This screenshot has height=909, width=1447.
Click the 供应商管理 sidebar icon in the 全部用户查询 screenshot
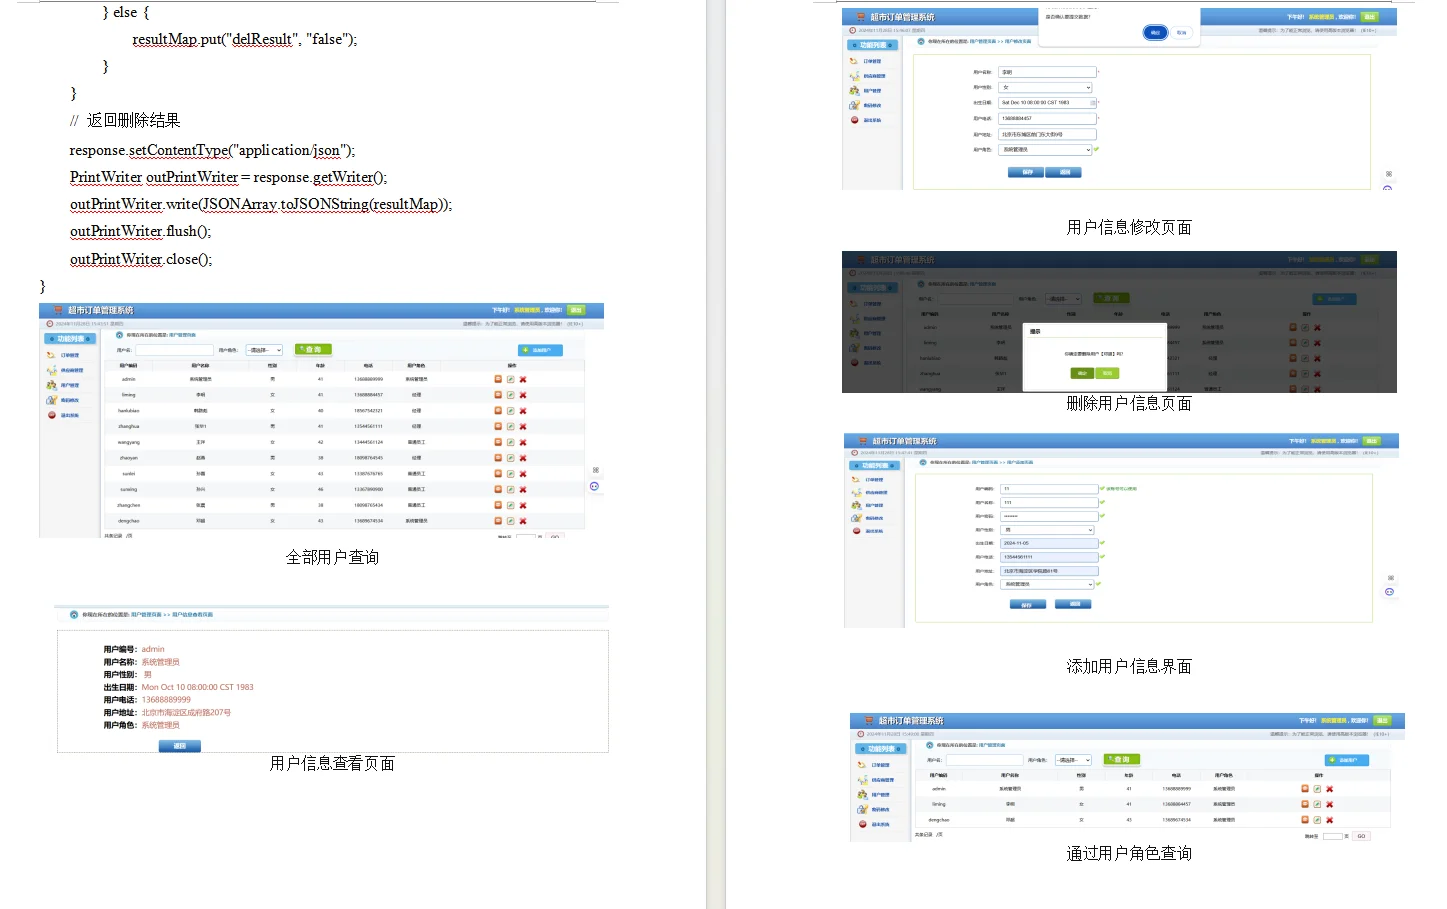[x=51, y=370]
